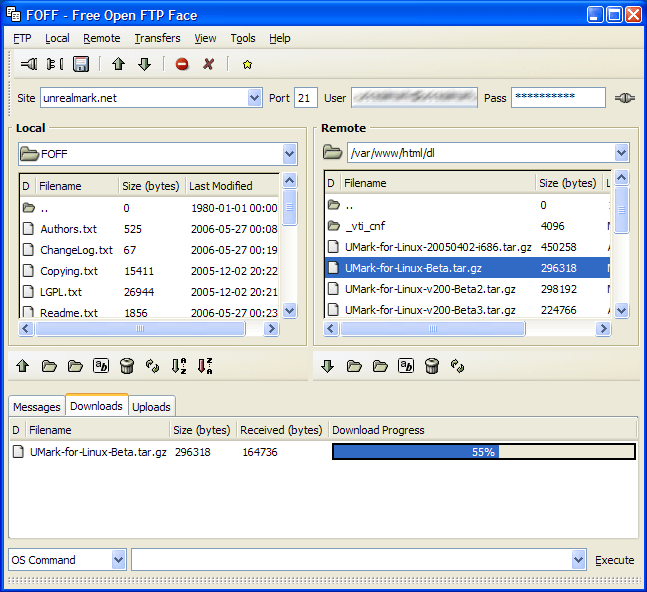Click the download progress bar at 55%
This screenshot has width=647, height=592.
coord(484,452)
